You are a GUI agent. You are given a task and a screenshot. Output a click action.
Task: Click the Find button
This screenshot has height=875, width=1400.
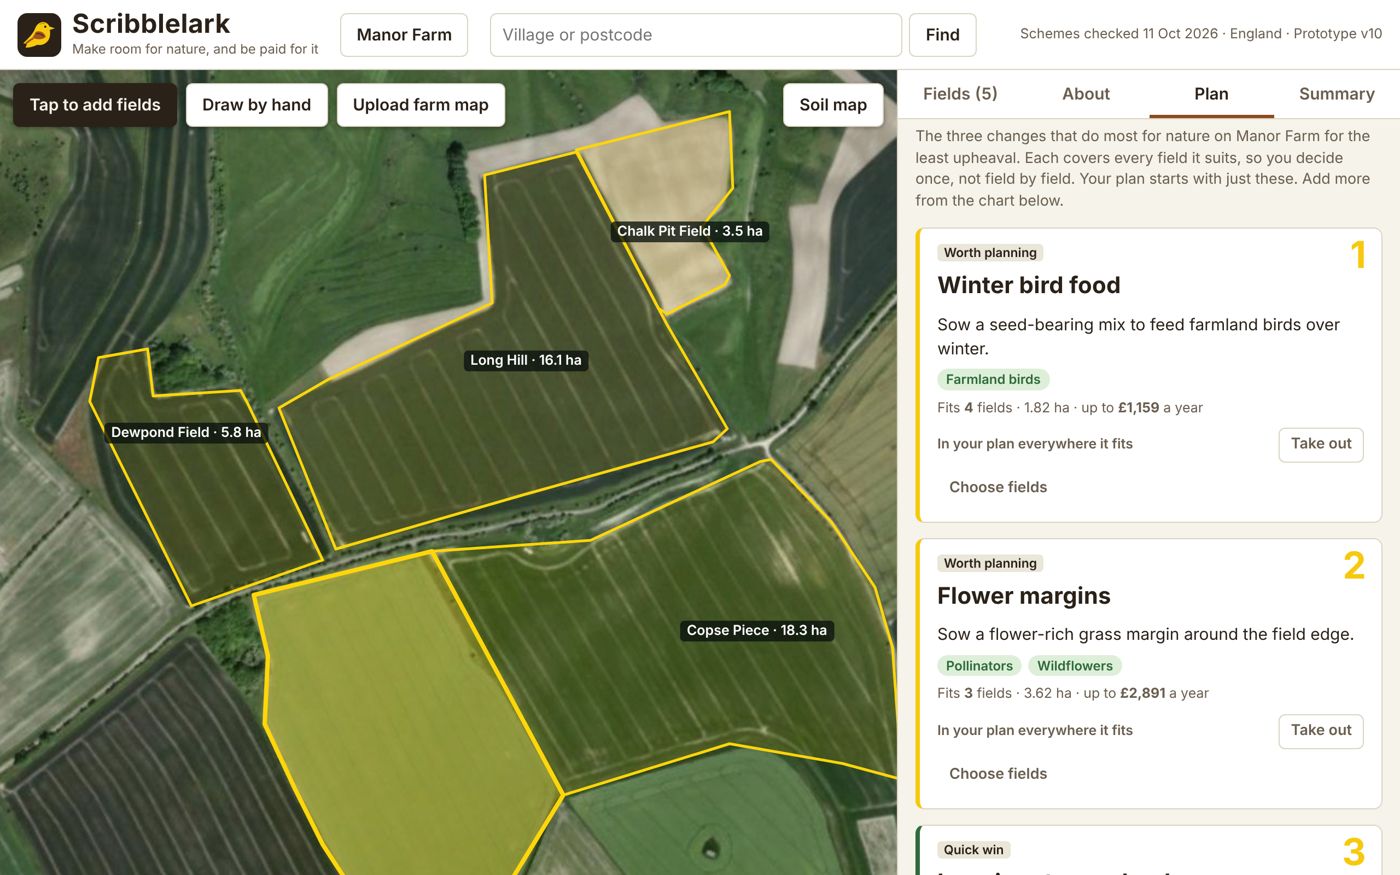pos(943,35)
